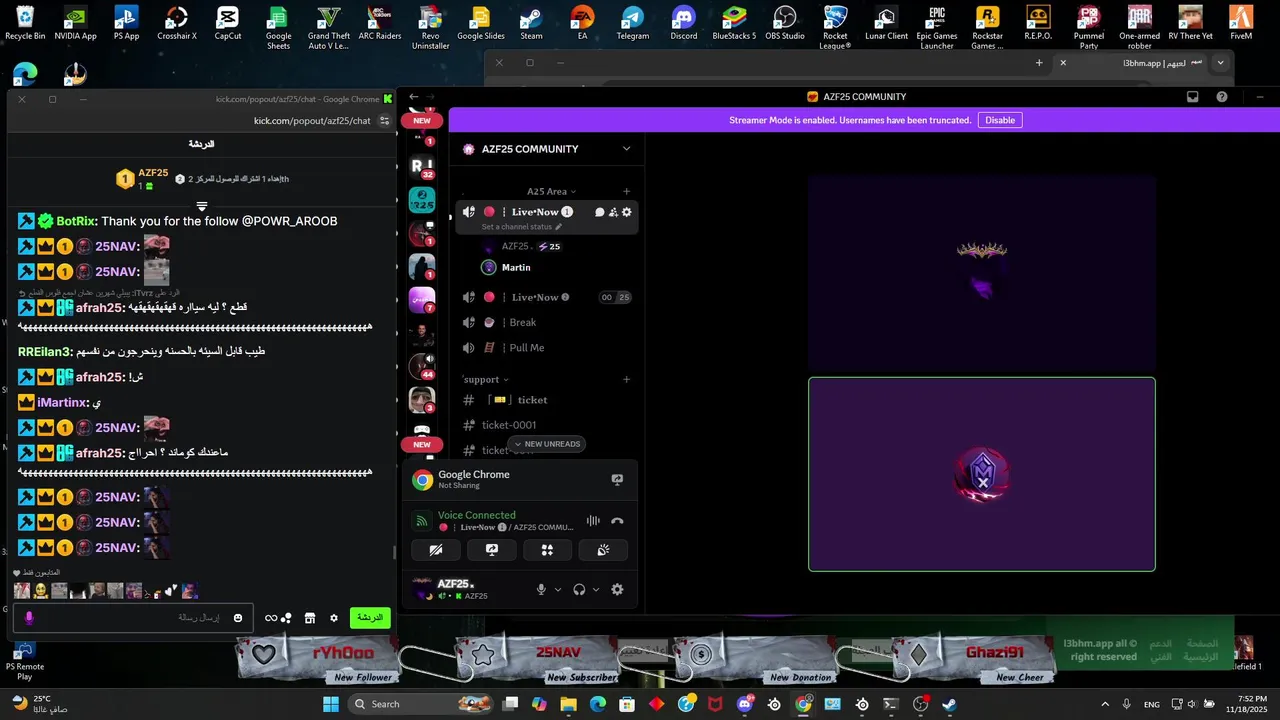Open the Kick shop icon
The width and height of the screenshot is (1280, 720).
(x=310, y=618)
